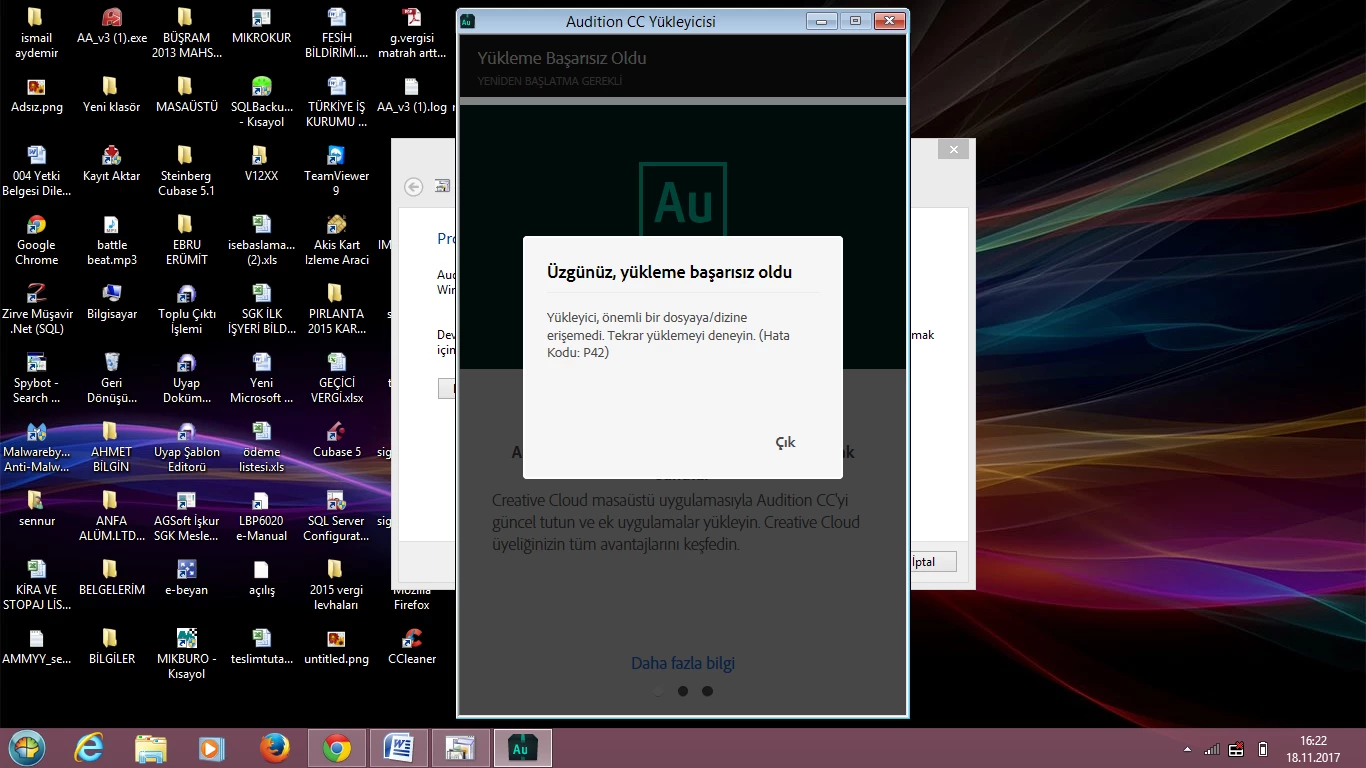Select the SQLBackup Kısayol shortcut
The width and height of the screenshot is (1366, 768).
point(261,102)
